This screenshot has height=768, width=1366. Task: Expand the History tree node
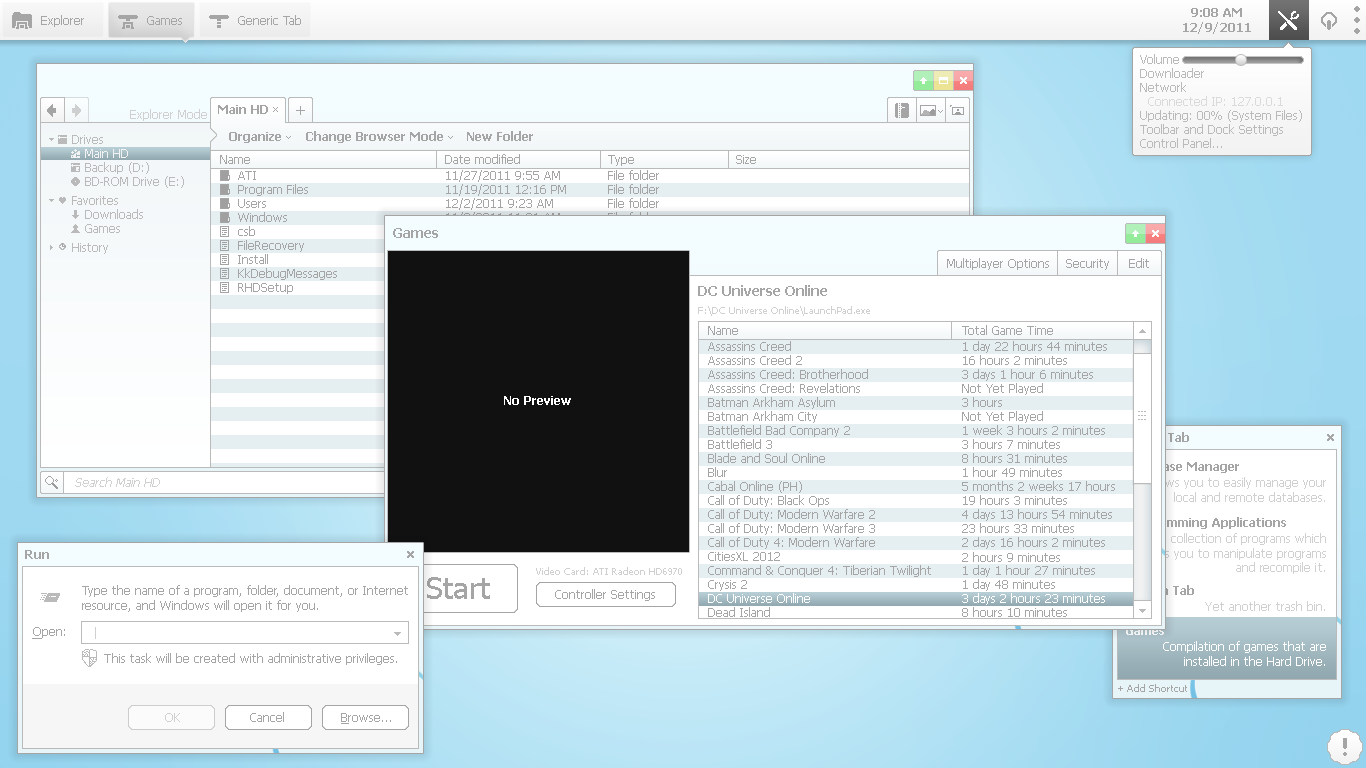tap(51, 247)
